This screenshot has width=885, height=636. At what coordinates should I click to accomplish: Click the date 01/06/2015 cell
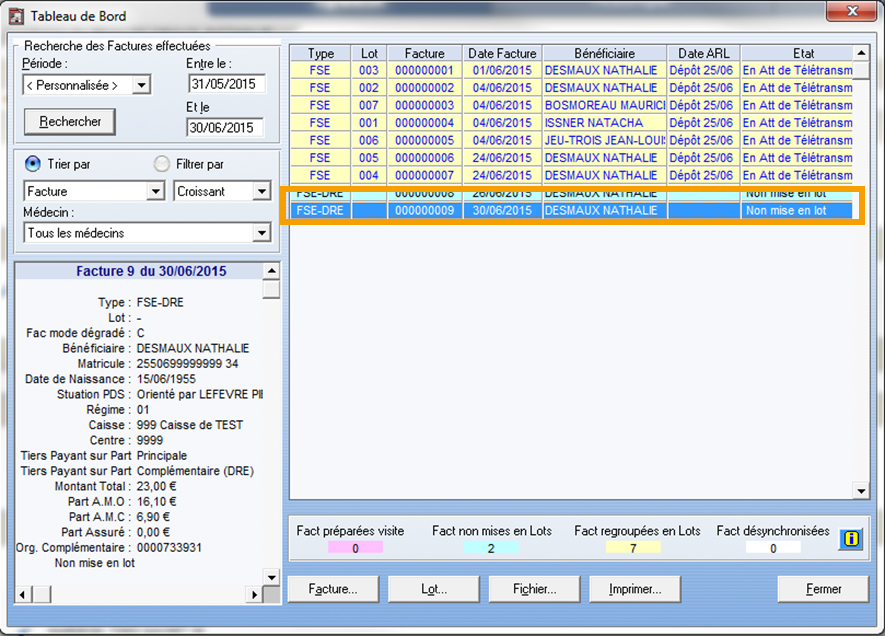502,71
